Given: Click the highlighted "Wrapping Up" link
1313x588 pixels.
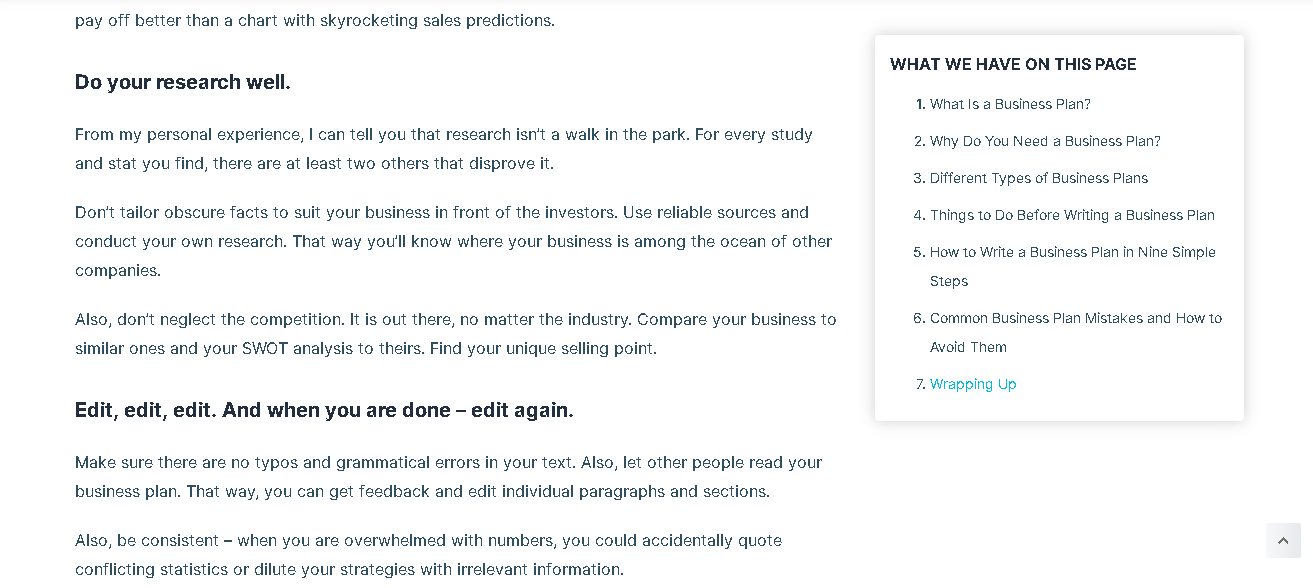Looking at the screenshot, I should [x=973, y=384].
